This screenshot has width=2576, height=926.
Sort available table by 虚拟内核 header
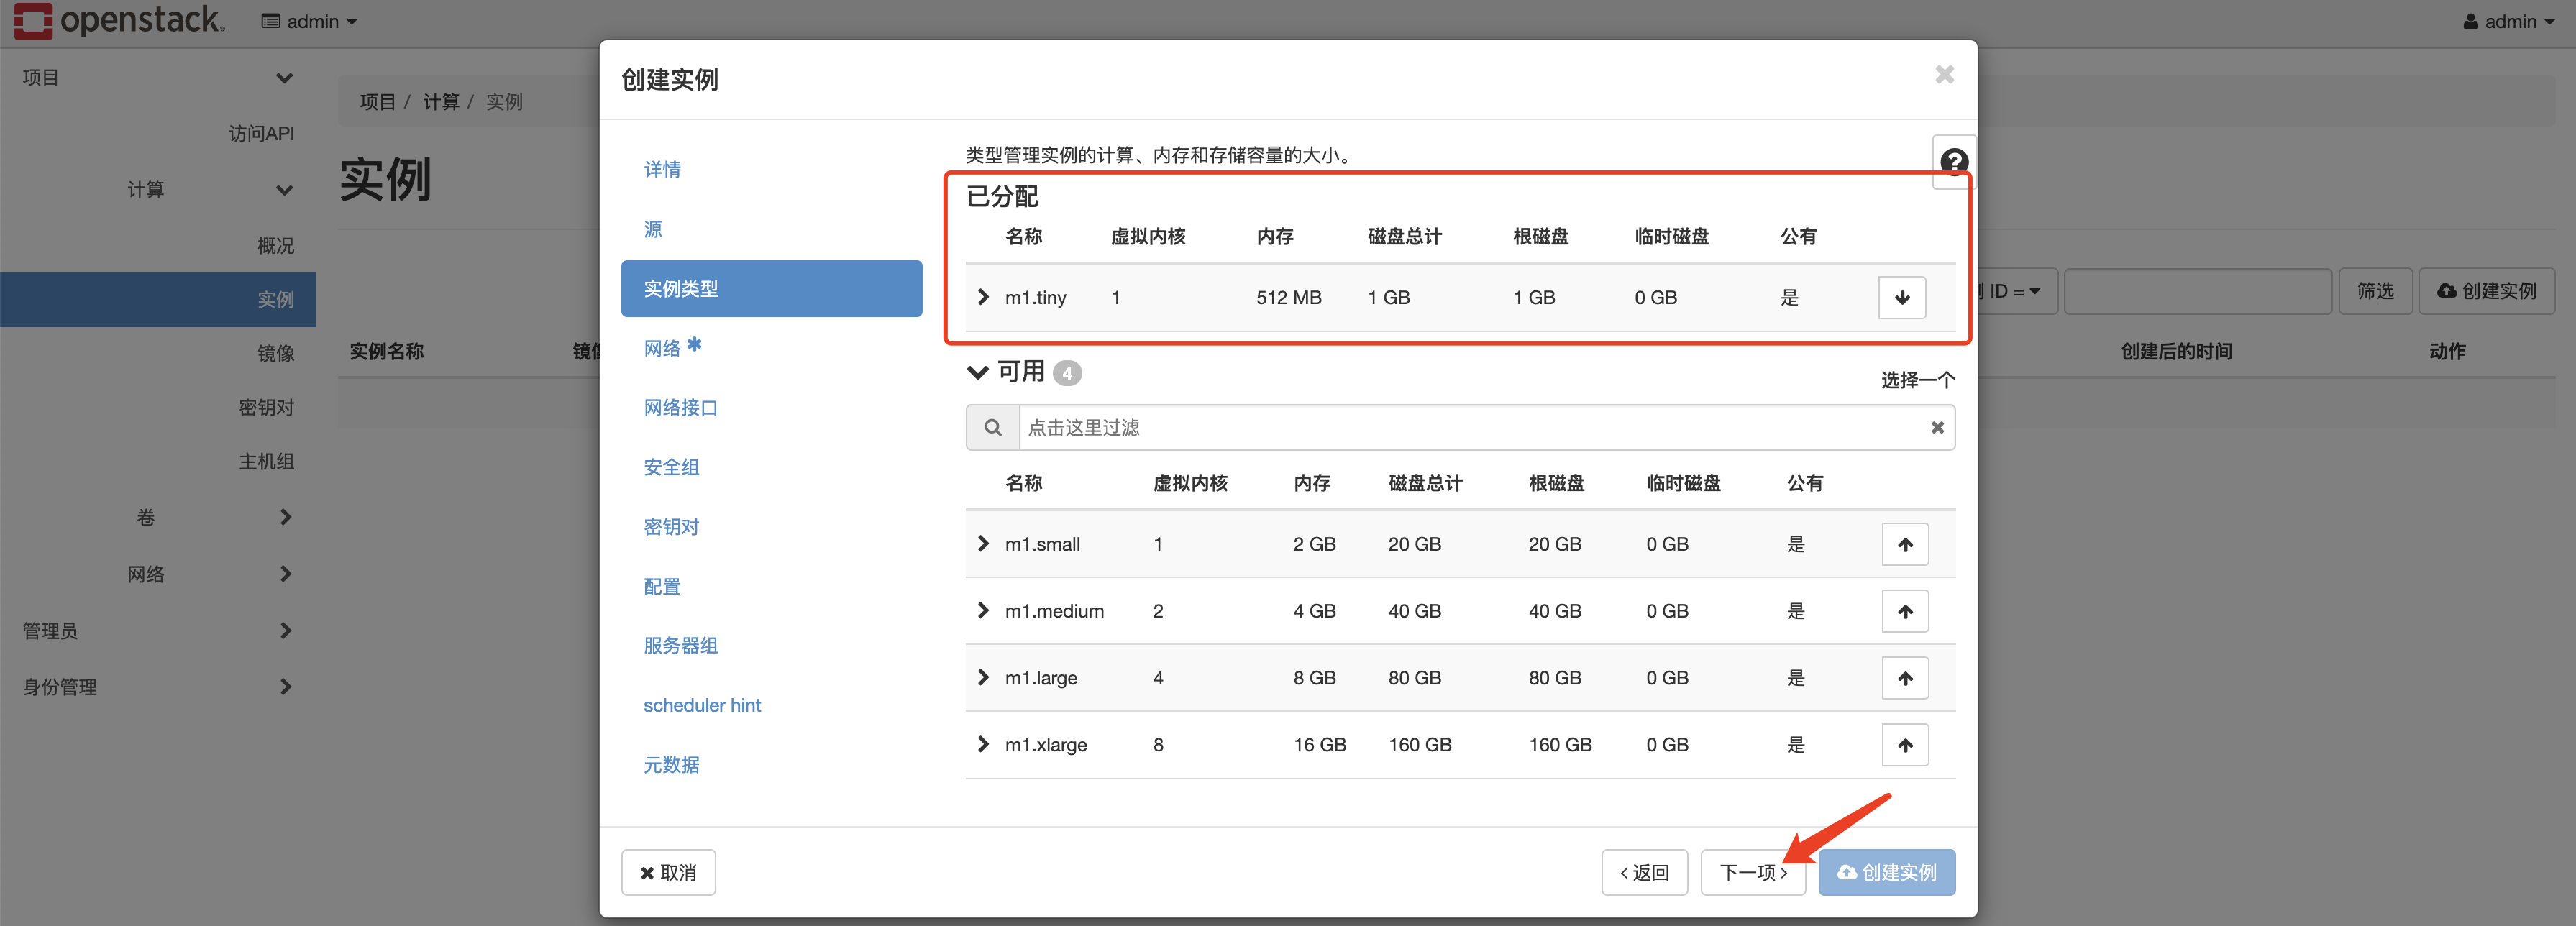pos(1190,483)
